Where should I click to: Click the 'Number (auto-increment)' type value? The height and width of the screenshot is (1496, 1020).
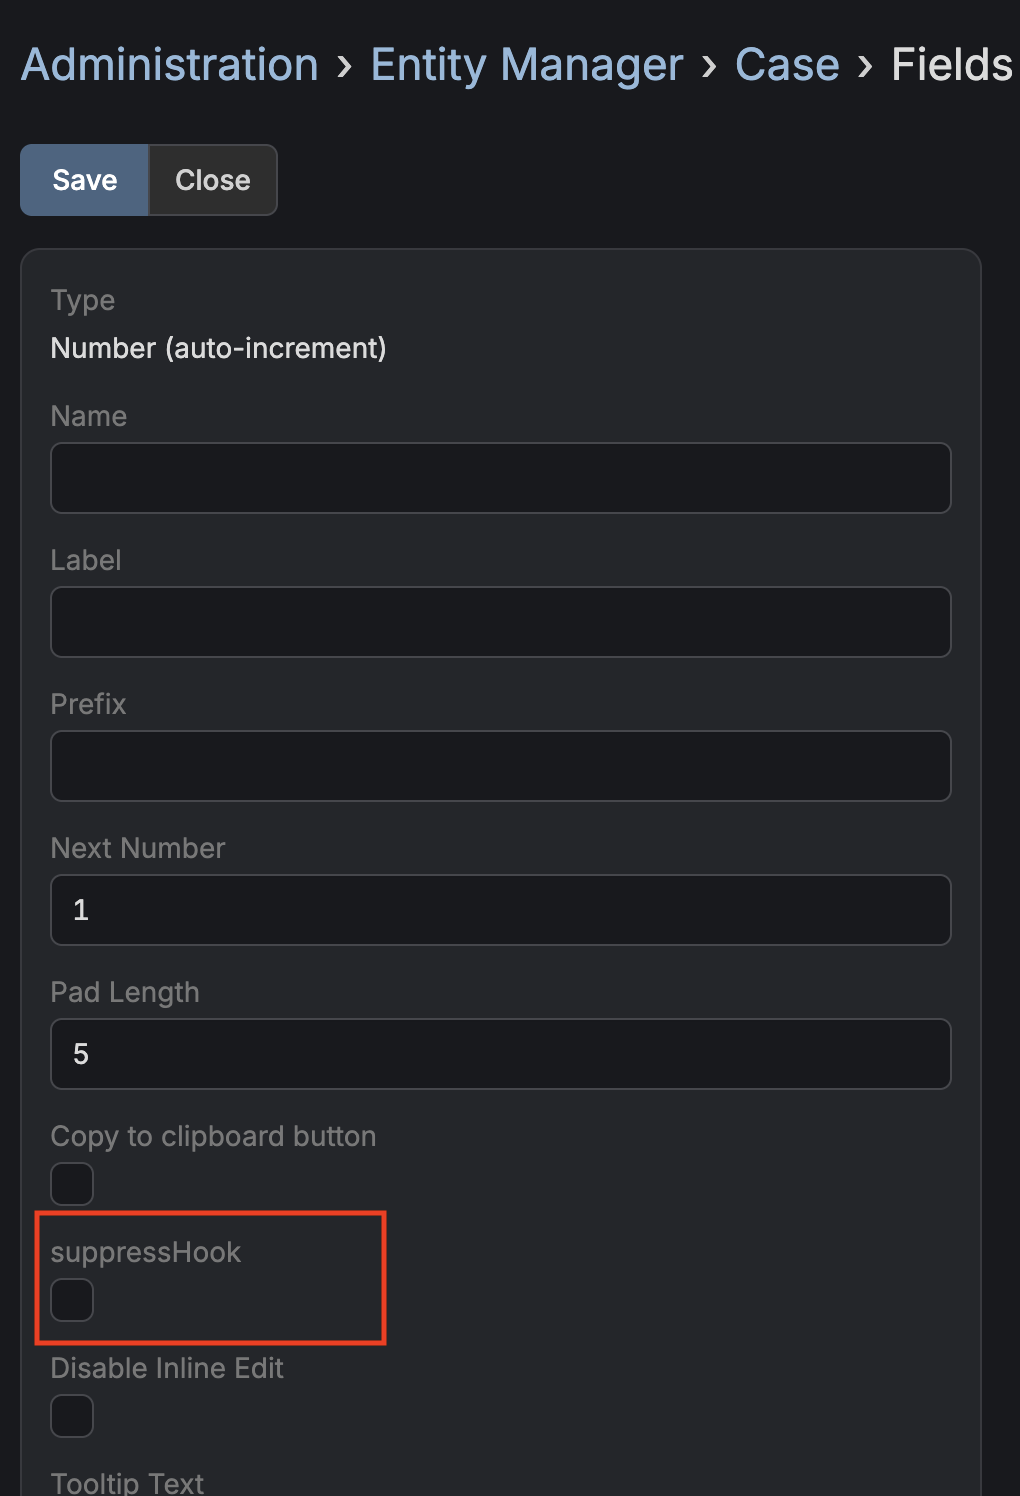pyautogui.click(x=218, y=348)
